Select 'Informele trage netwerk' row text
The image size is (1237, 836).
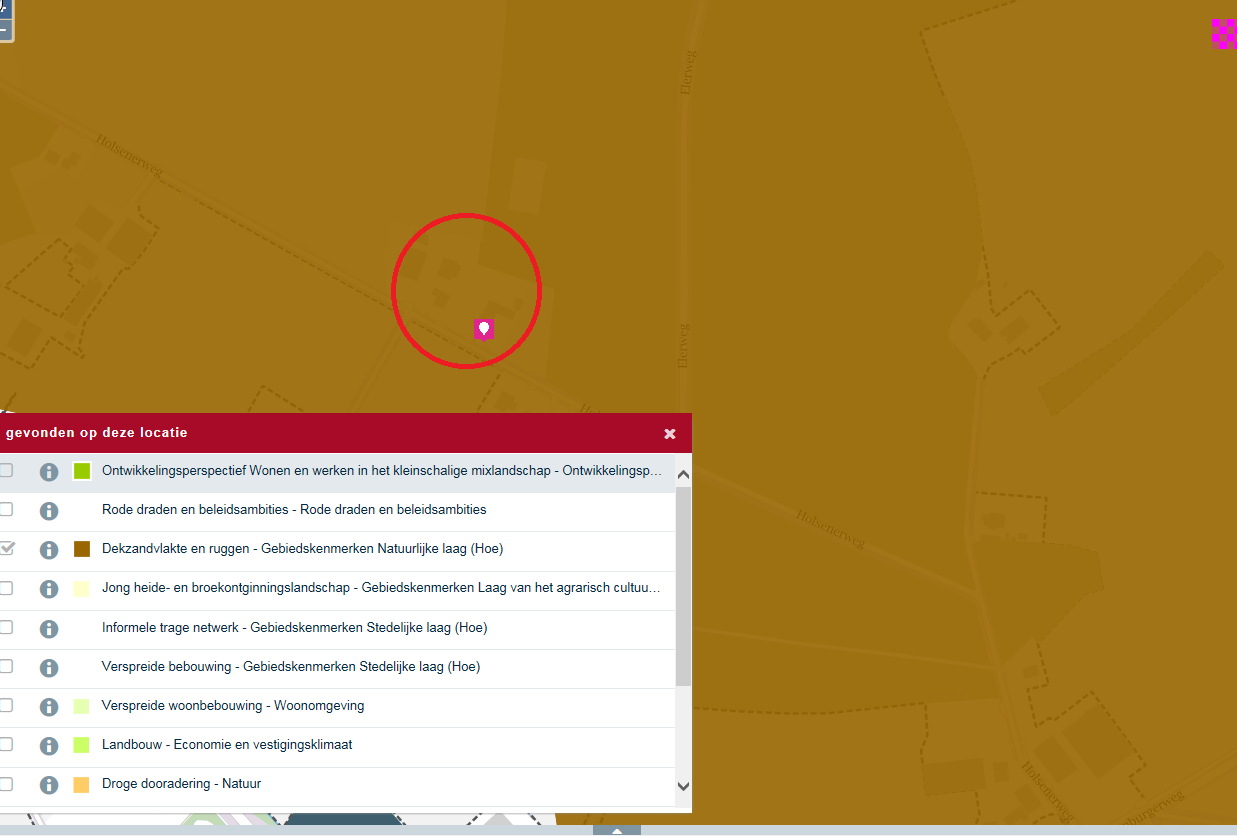(295, 627)
